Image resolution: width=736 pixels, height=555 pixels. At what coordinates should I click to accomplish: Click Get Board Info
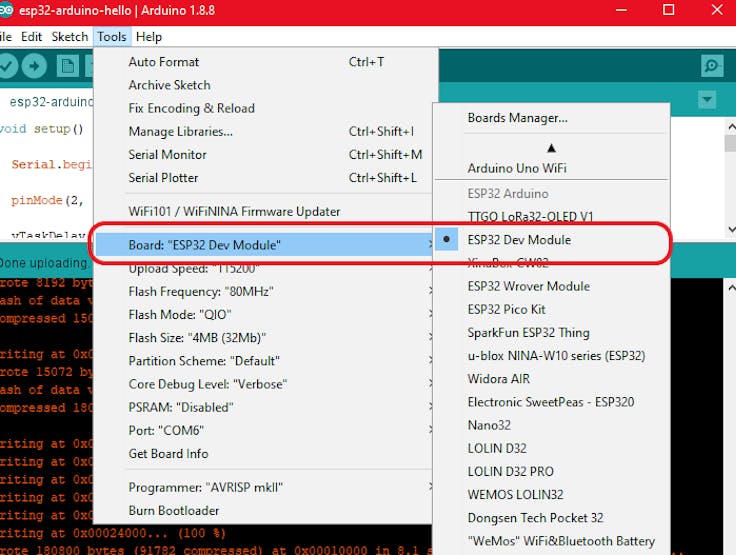click(265, 454)
